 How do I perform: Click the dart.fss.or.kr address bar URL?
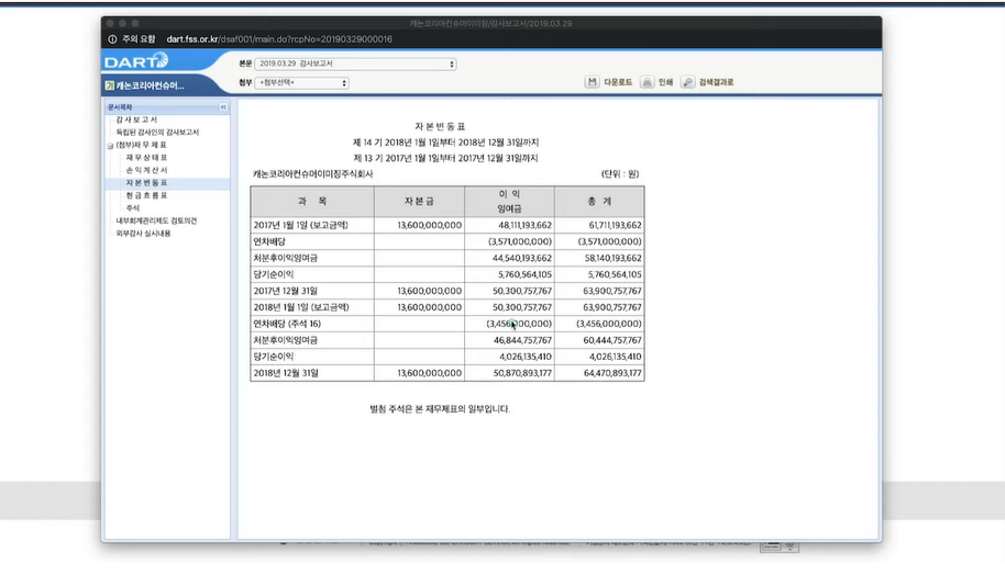coord(279,39)
